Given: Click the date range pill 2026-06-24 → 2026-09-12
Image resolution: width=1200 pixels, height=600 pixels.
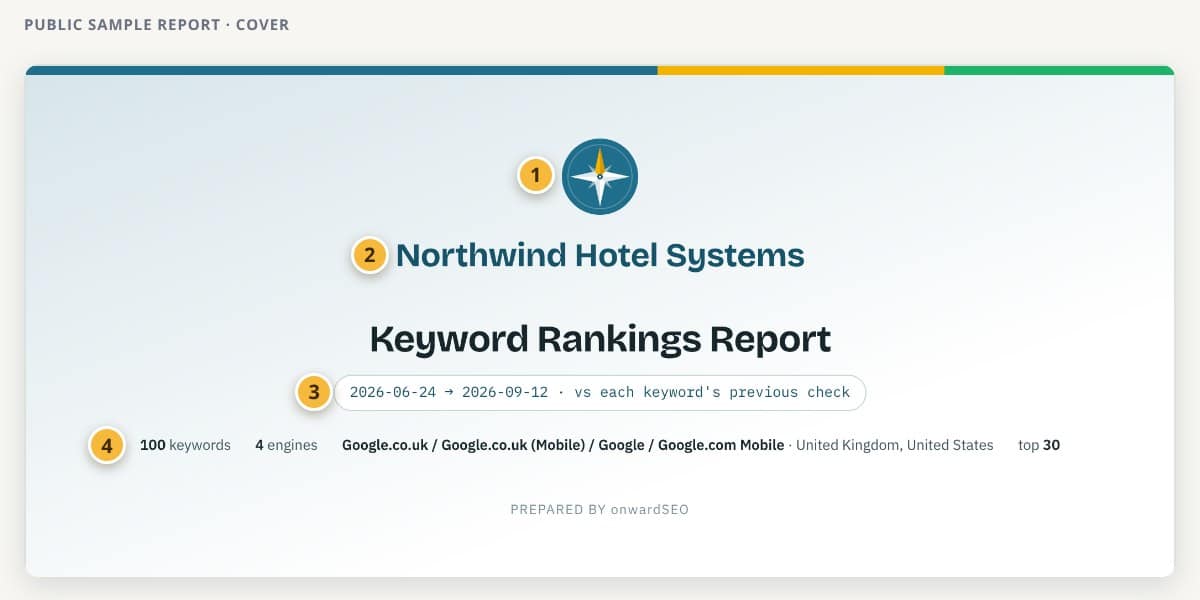Looking at the screenshot, I should [600, 392].
